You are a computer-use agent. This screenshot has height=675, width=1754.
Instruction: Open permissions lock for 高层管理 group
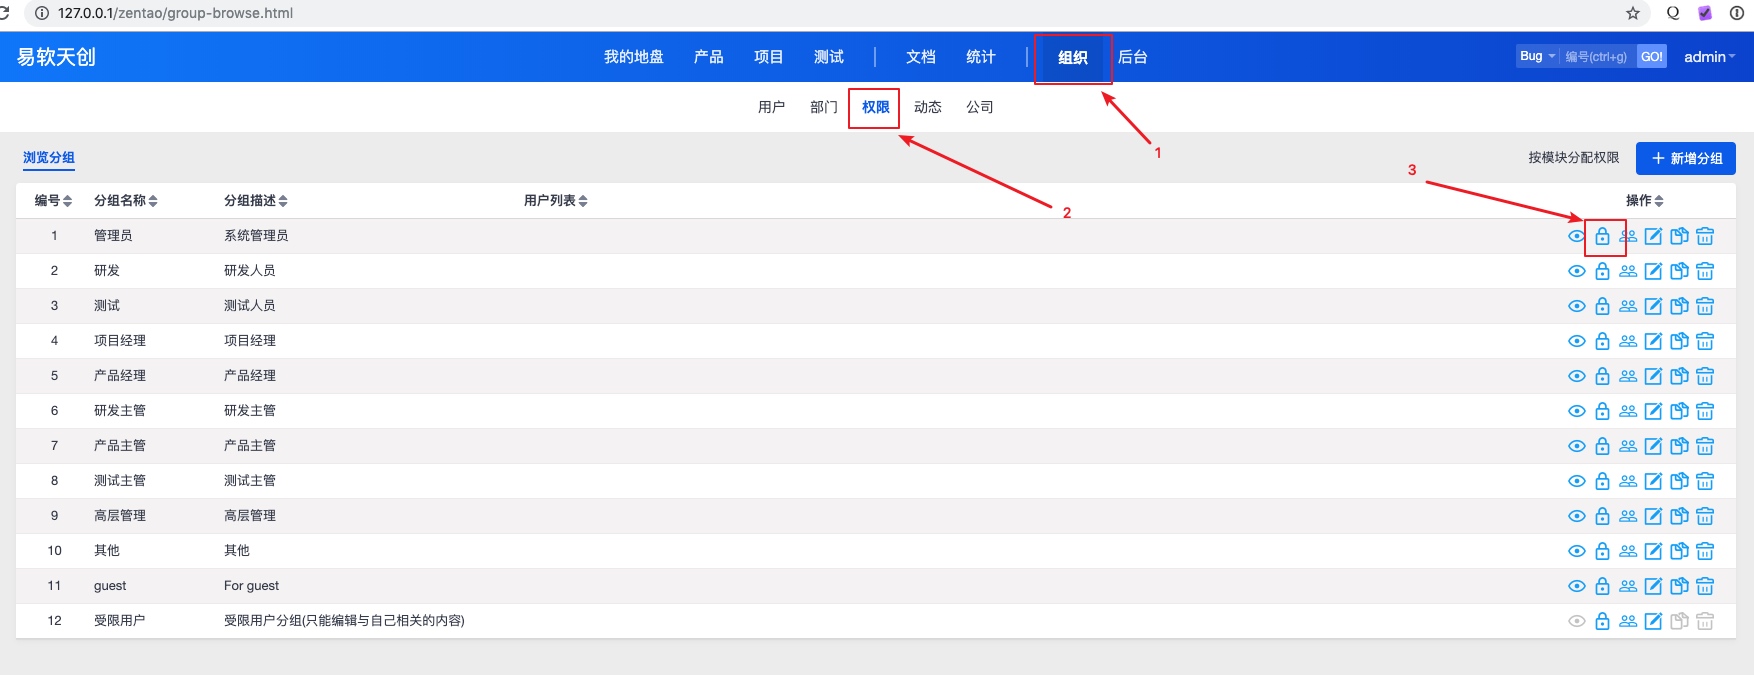[x=1602, y=516]
